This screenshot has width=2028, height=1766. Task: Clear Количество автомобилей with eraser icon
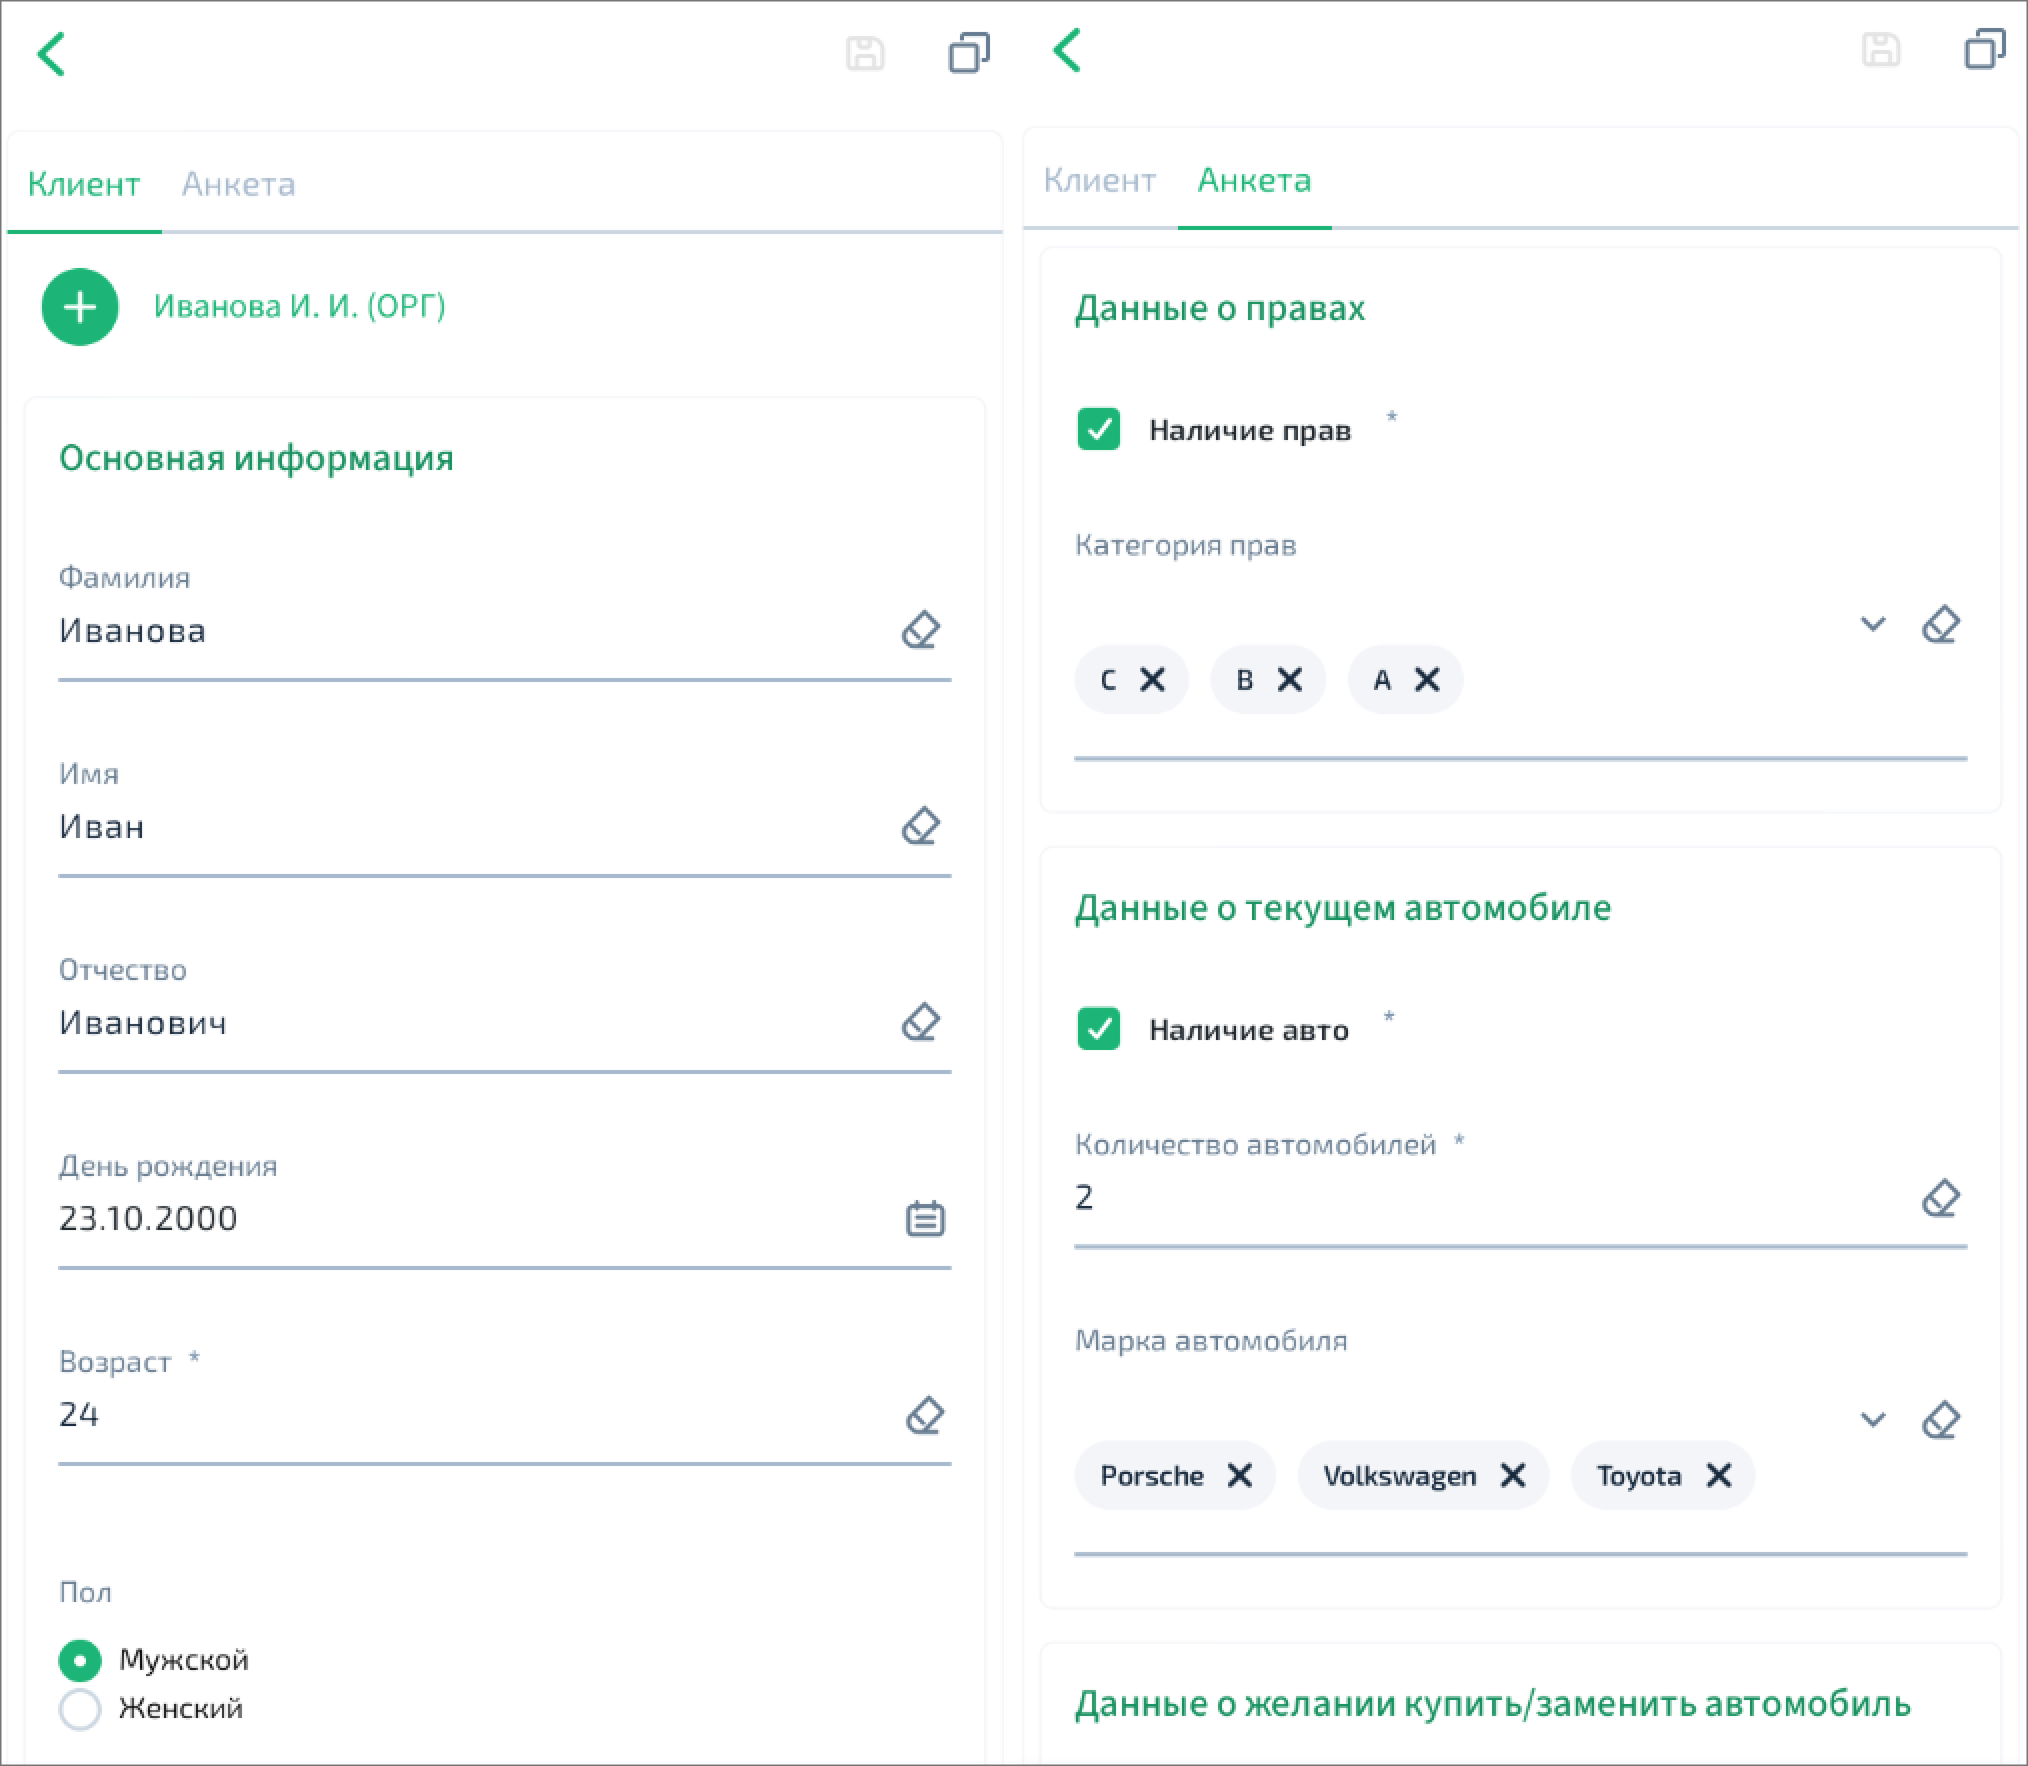click(x=1940, y=1197)
